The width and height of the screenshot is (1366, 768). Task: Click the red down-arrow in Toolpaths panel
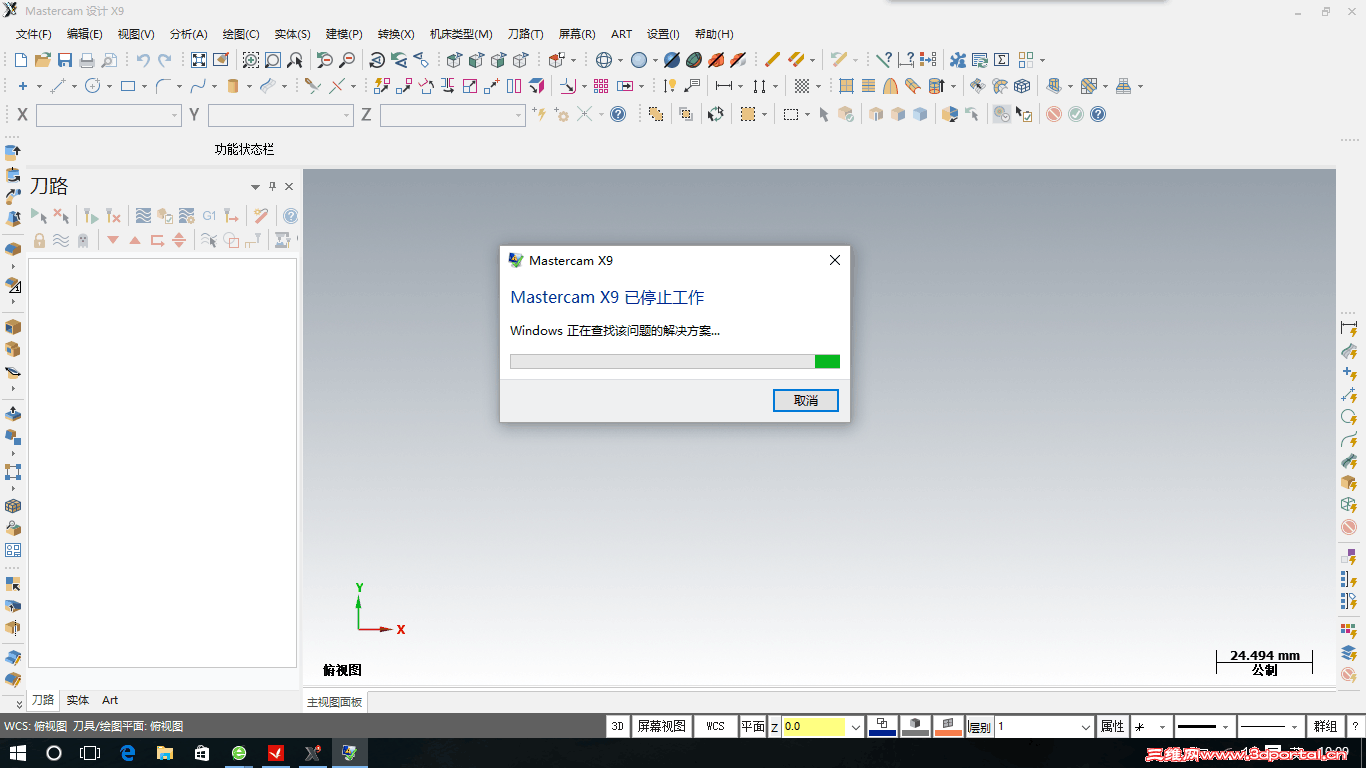[113, 240]
